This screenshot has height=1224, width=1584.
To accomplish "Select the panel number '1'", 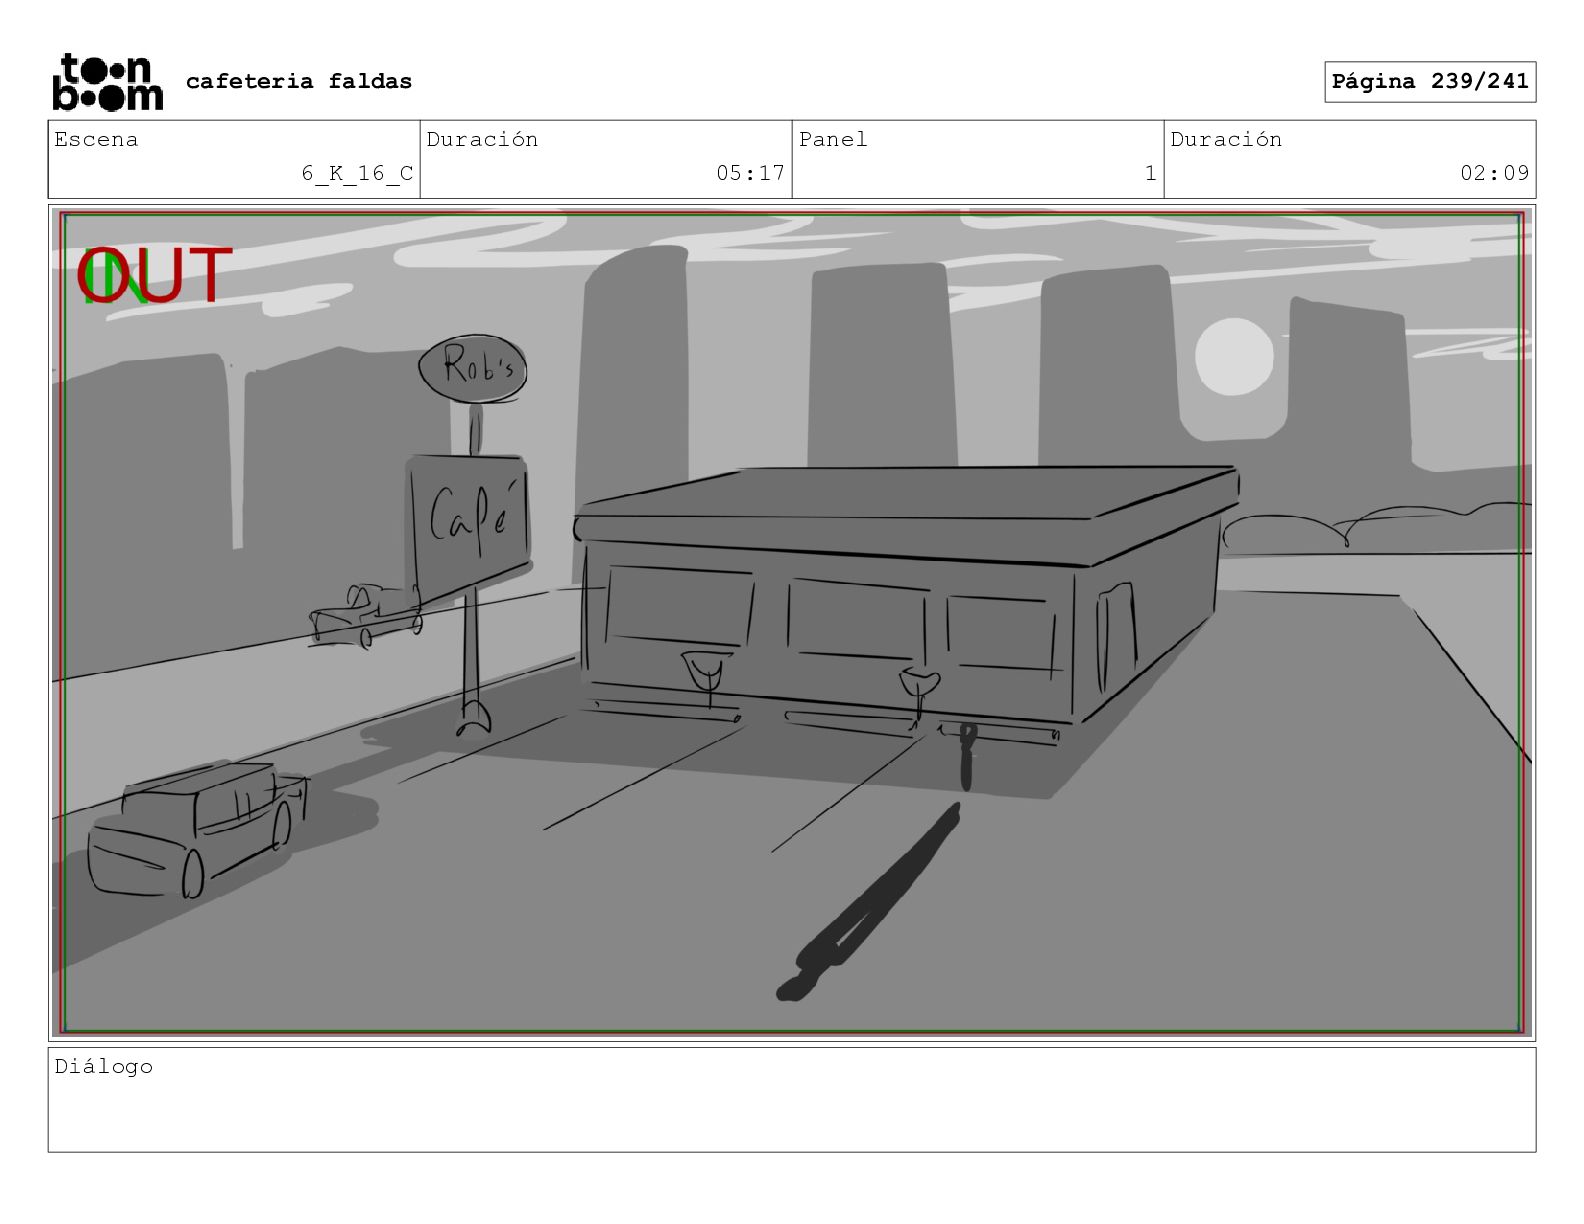I will pos(1150,173).
